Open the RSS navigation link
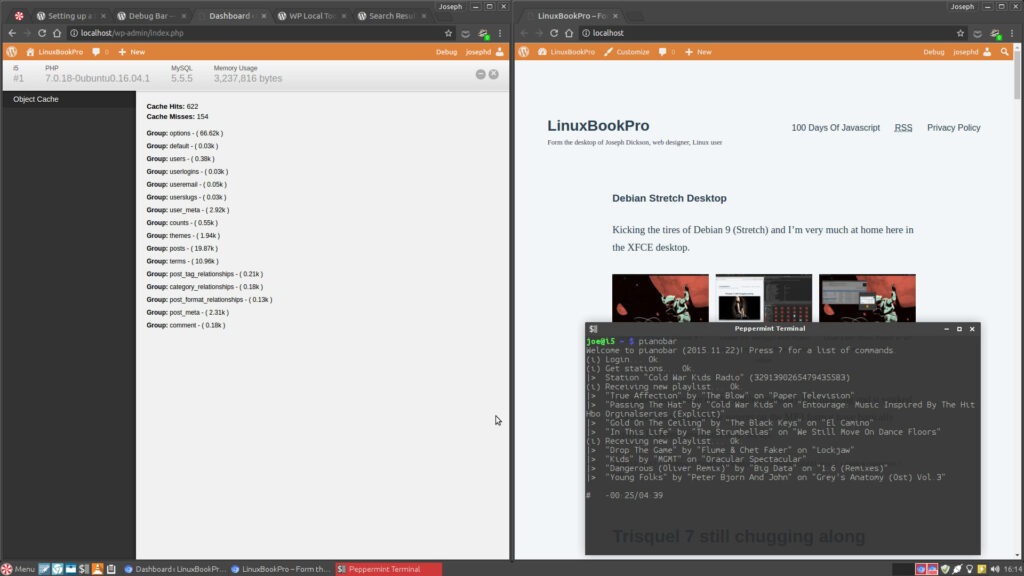The height and width of the screenshot is (576, 1024). [x=903, y=127]
